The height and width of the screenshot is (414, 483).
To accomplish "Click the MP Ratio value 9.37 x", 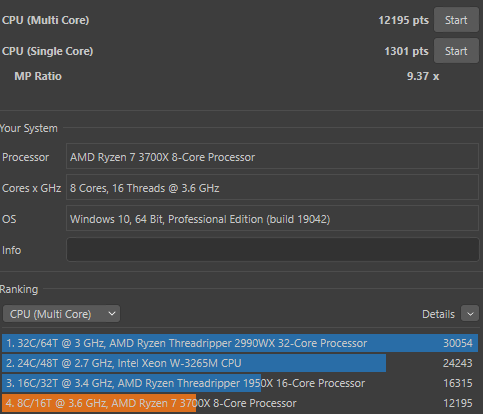I will [x=423, y=76].
